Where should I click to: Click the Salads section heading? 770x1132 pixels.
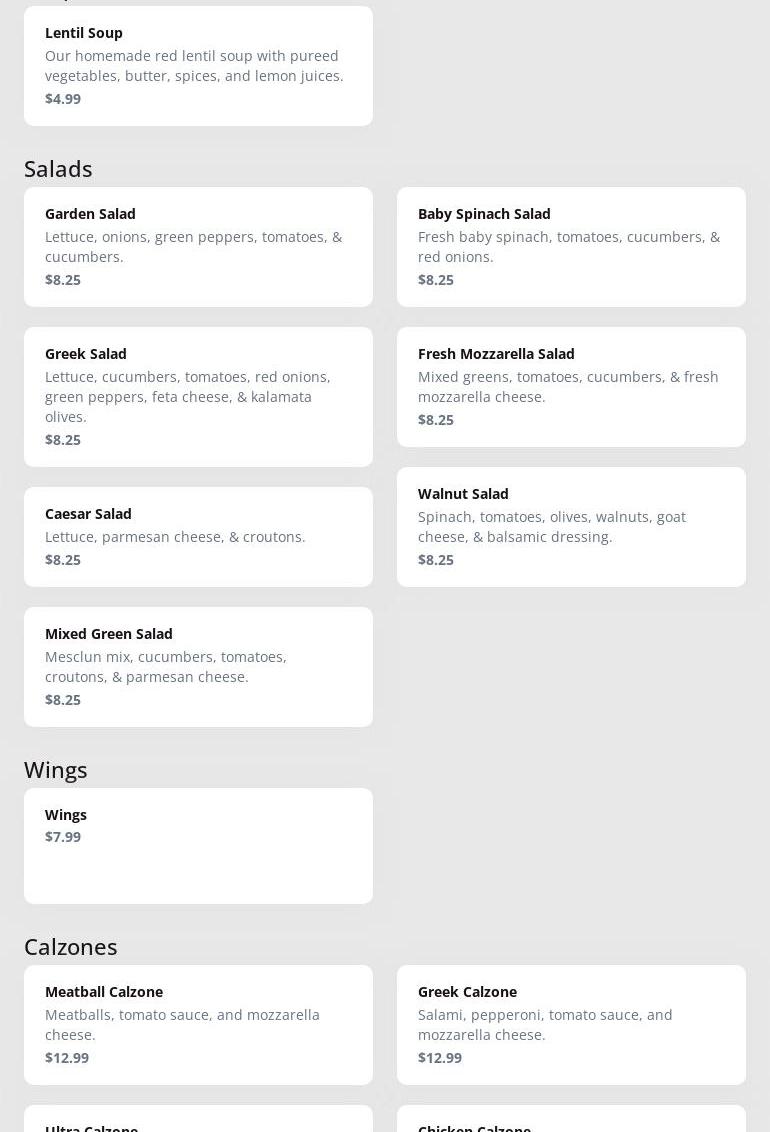pyautogui.click(x=58, y=169)
